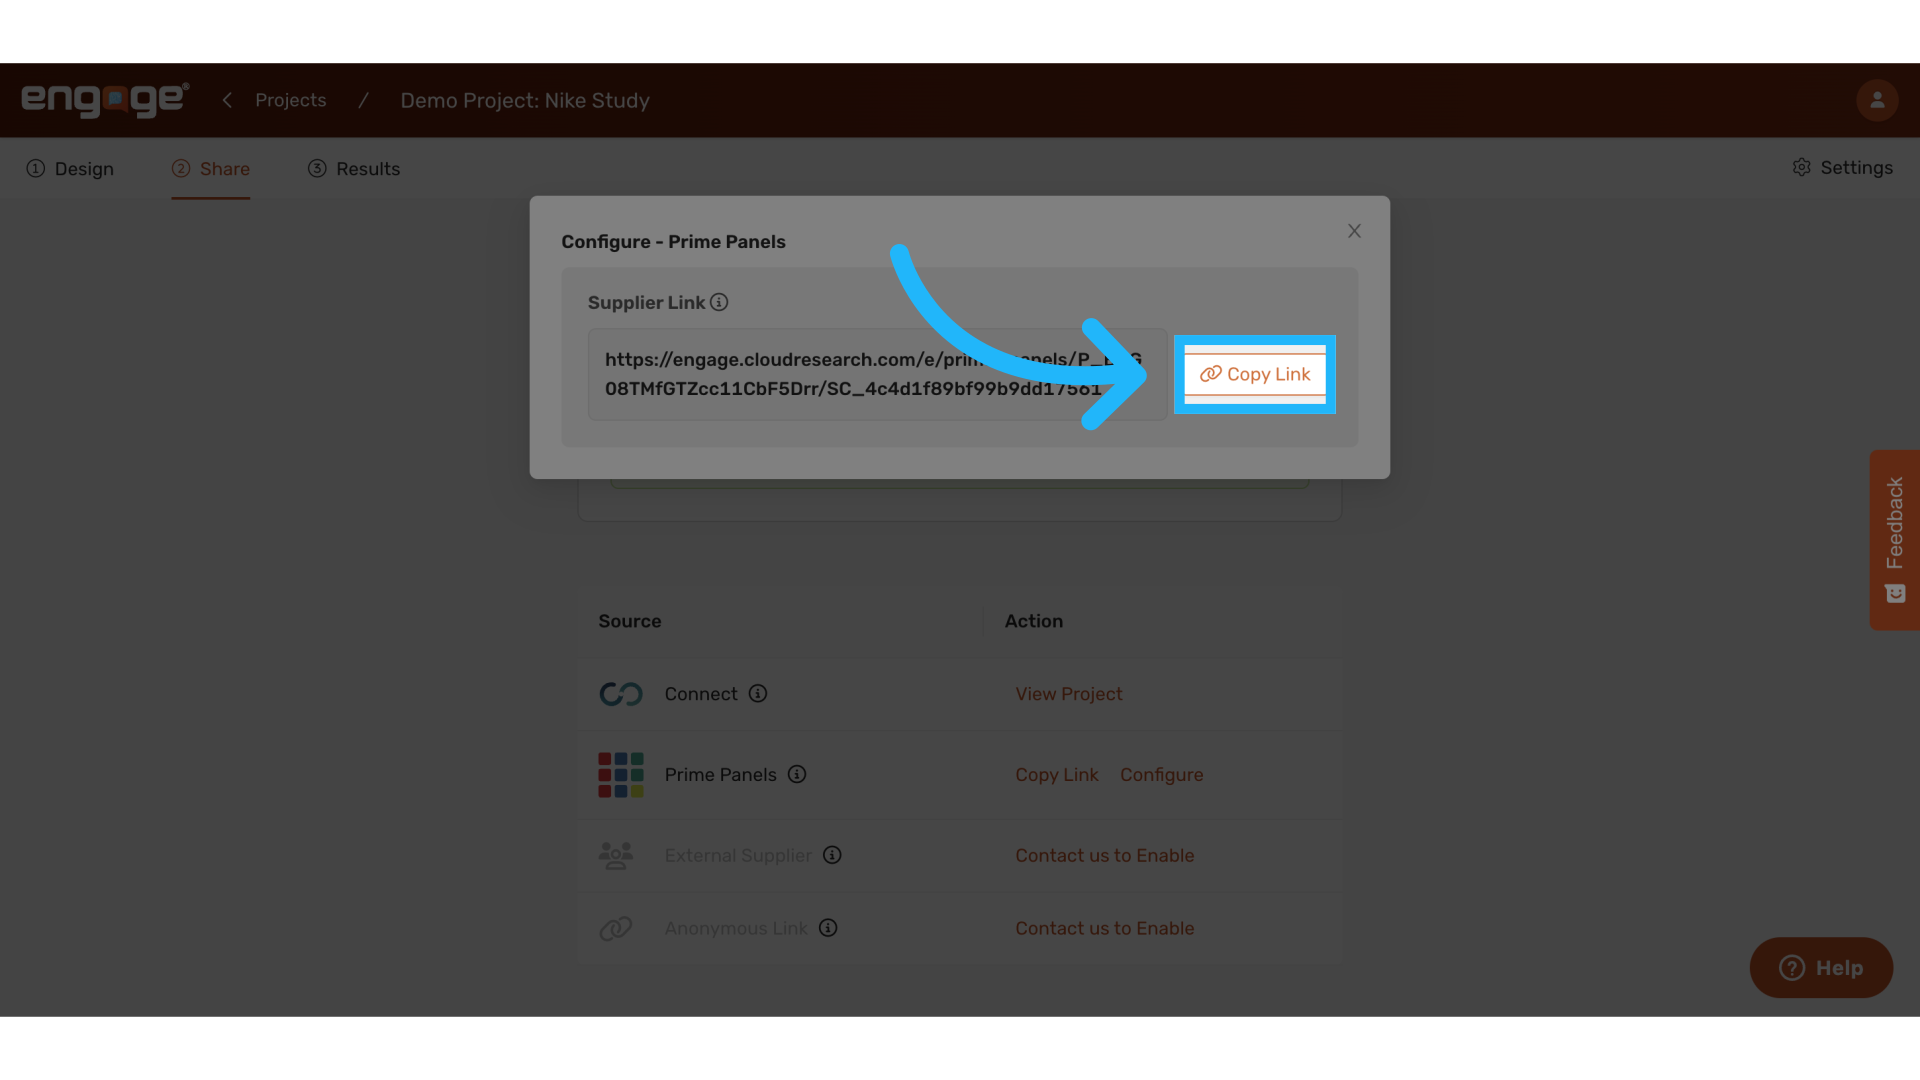Click Contact us to Enable for Anonymous Link

(1104, 928)
